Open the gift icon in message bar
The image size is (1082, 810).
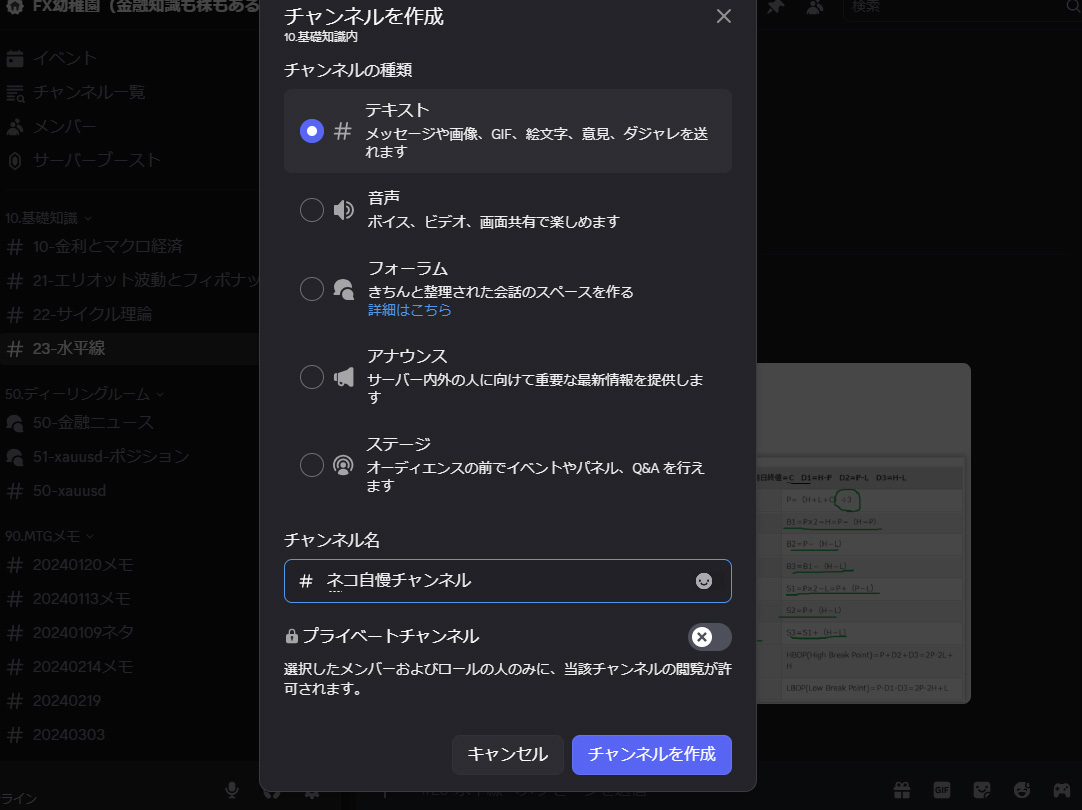[901, 789]
